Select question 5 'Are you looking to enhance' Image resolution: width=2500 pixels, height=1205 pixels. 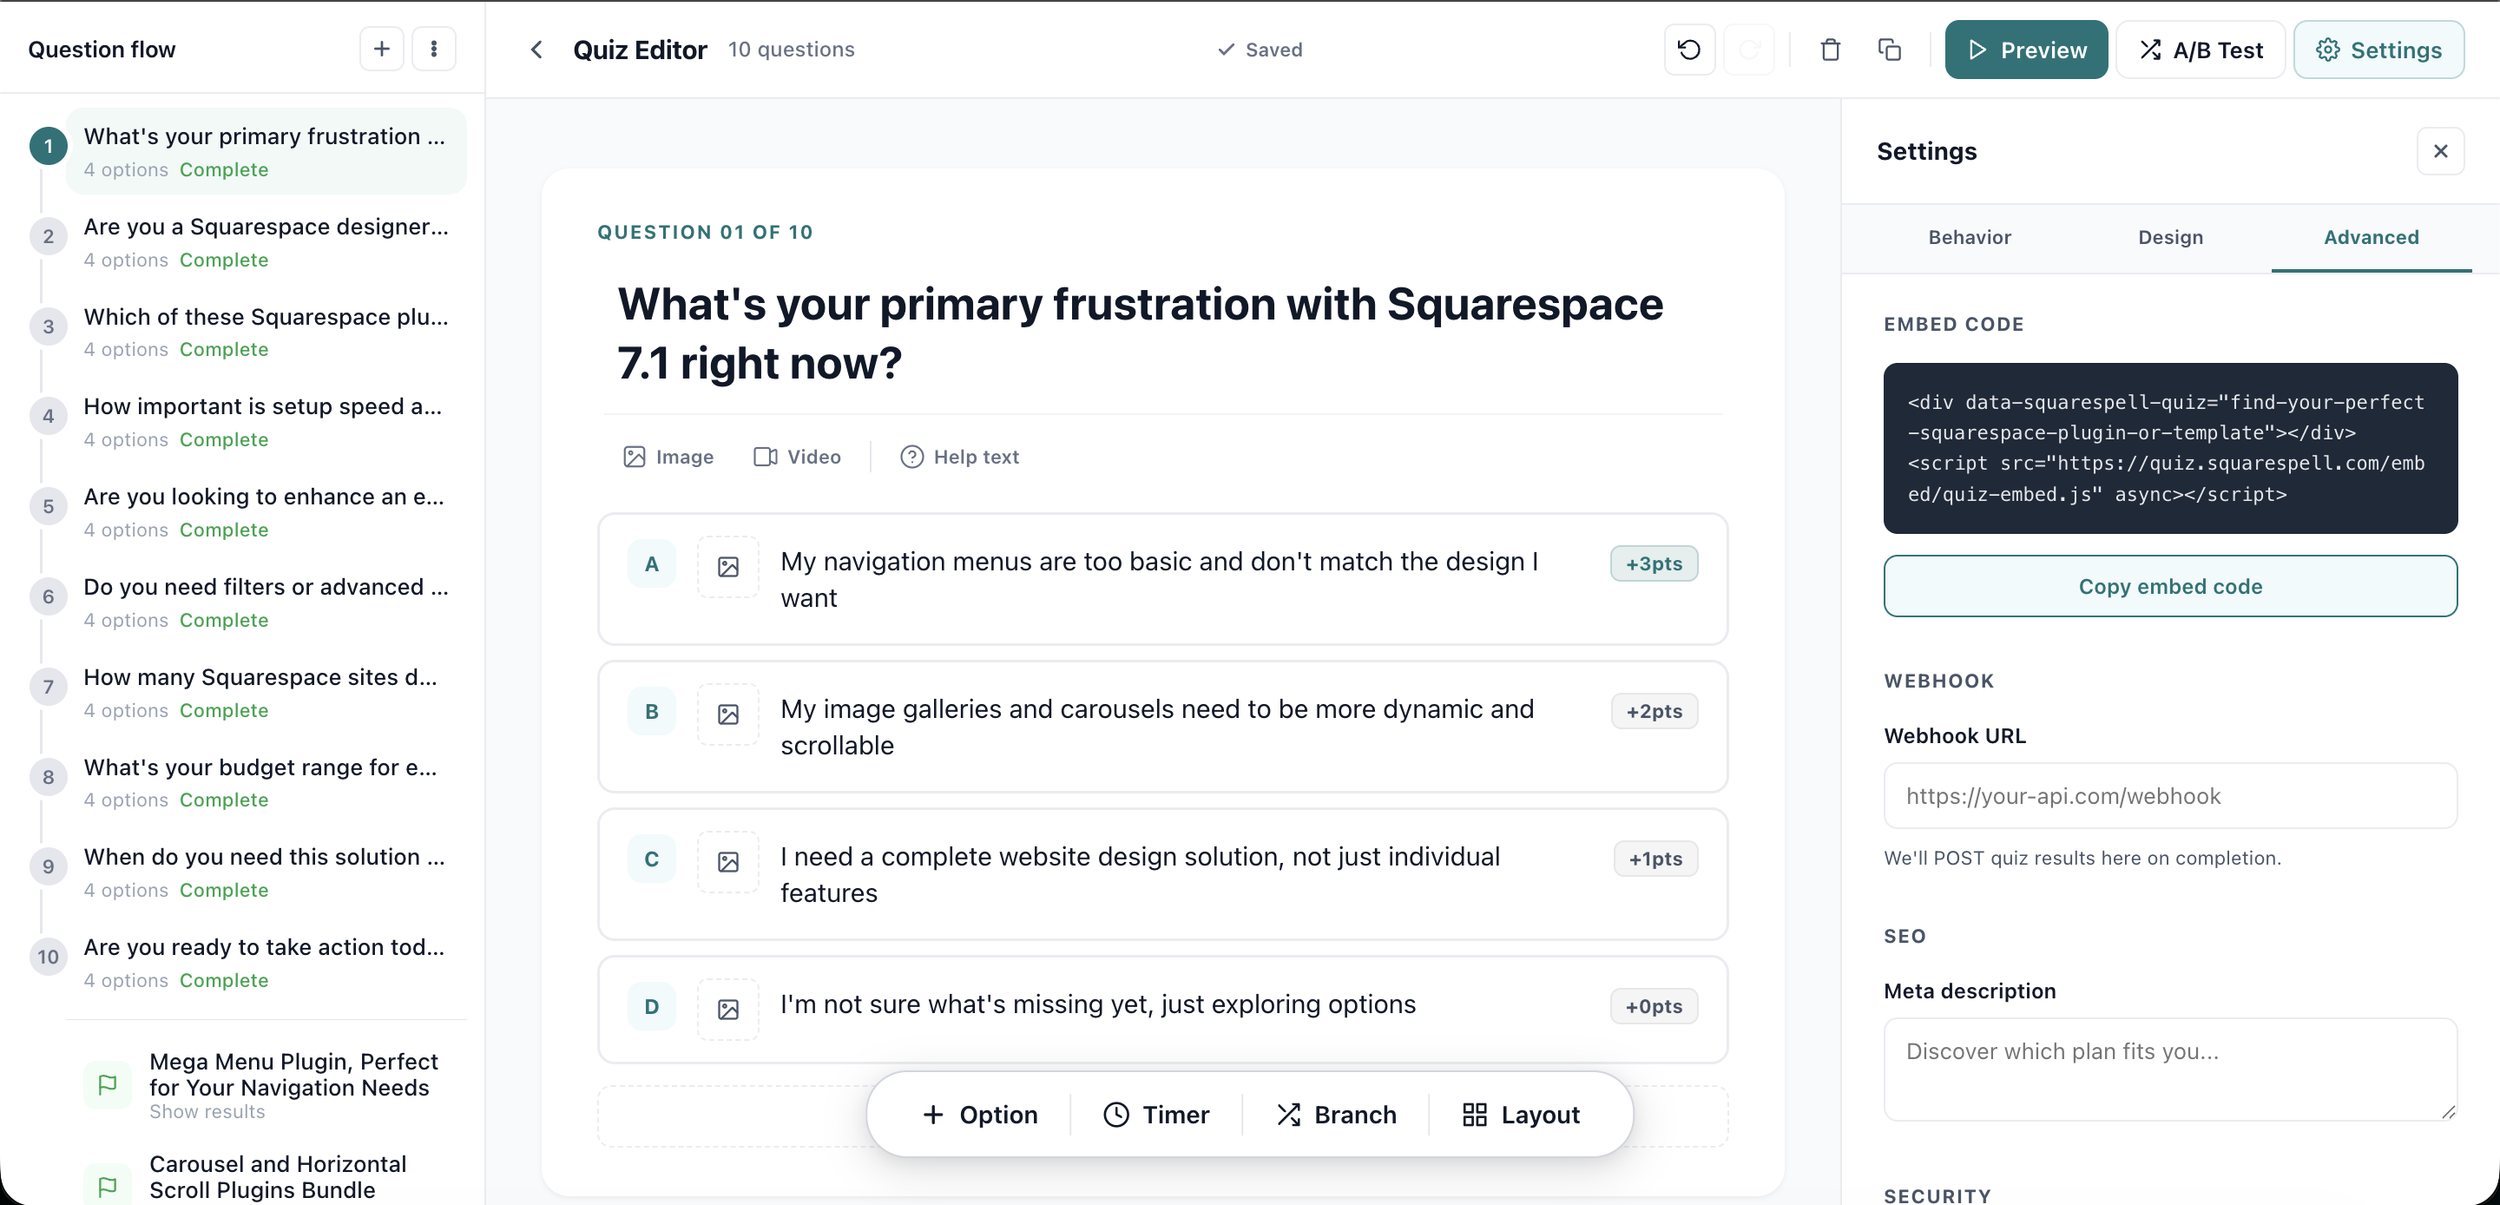click(266, 512)
